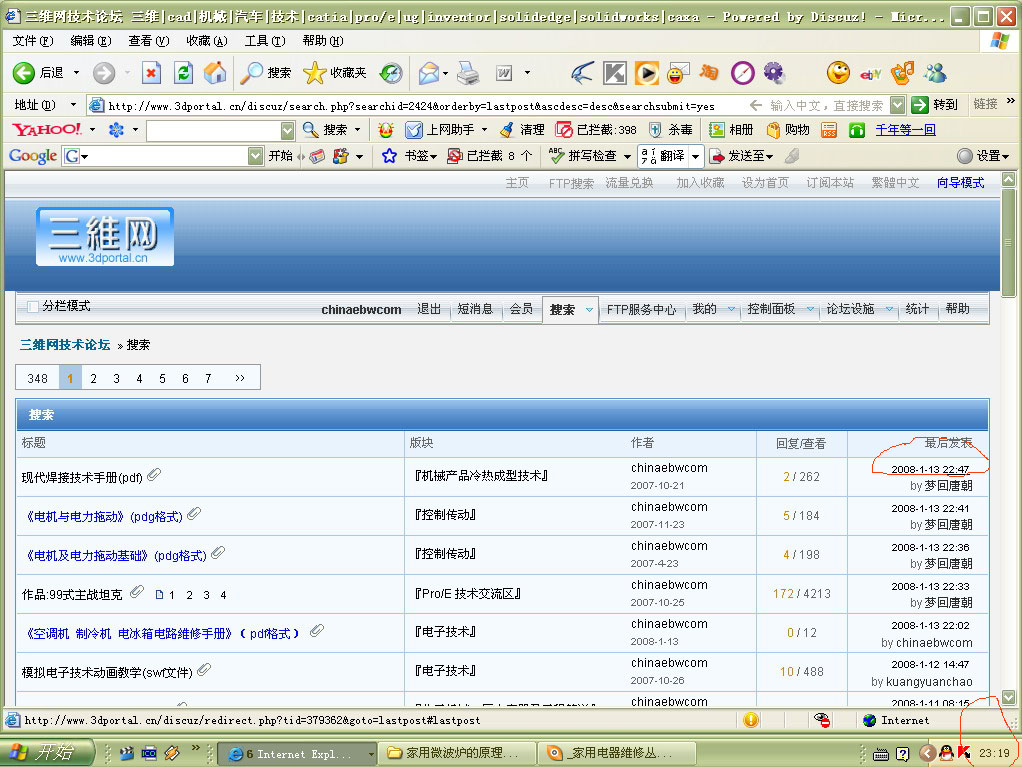Open the 编辑(E) menu
The width and height of the screenshot is (1022, 767).
pos(91,41)
